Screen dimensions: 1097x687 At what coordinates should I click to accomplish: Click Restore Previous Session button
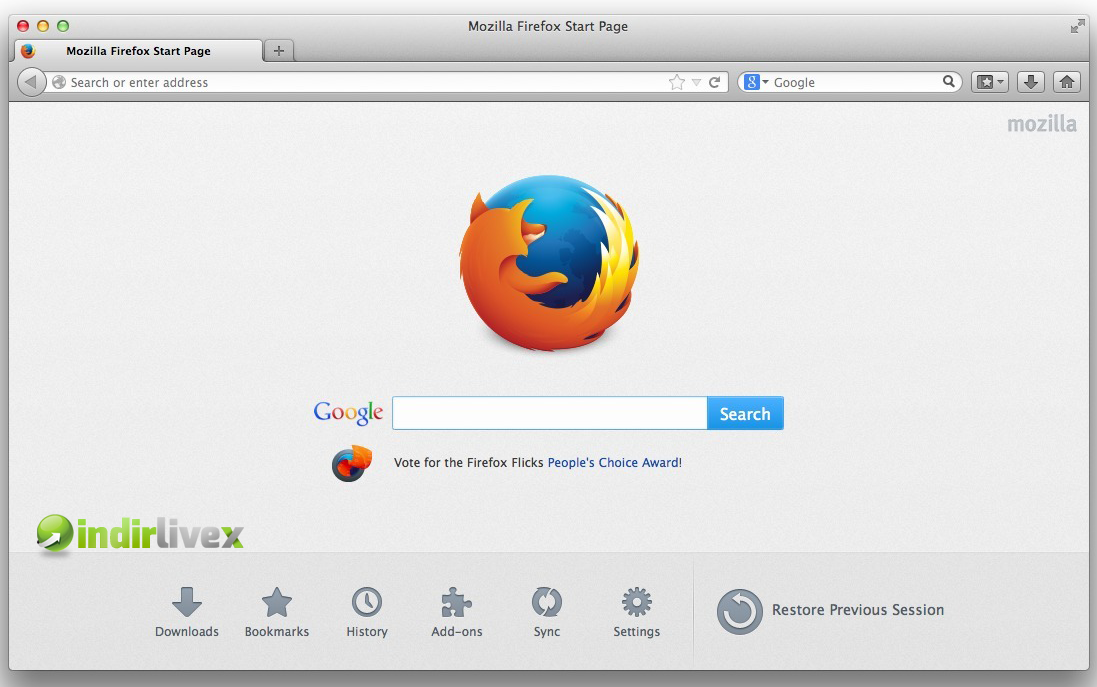[830, 611]
